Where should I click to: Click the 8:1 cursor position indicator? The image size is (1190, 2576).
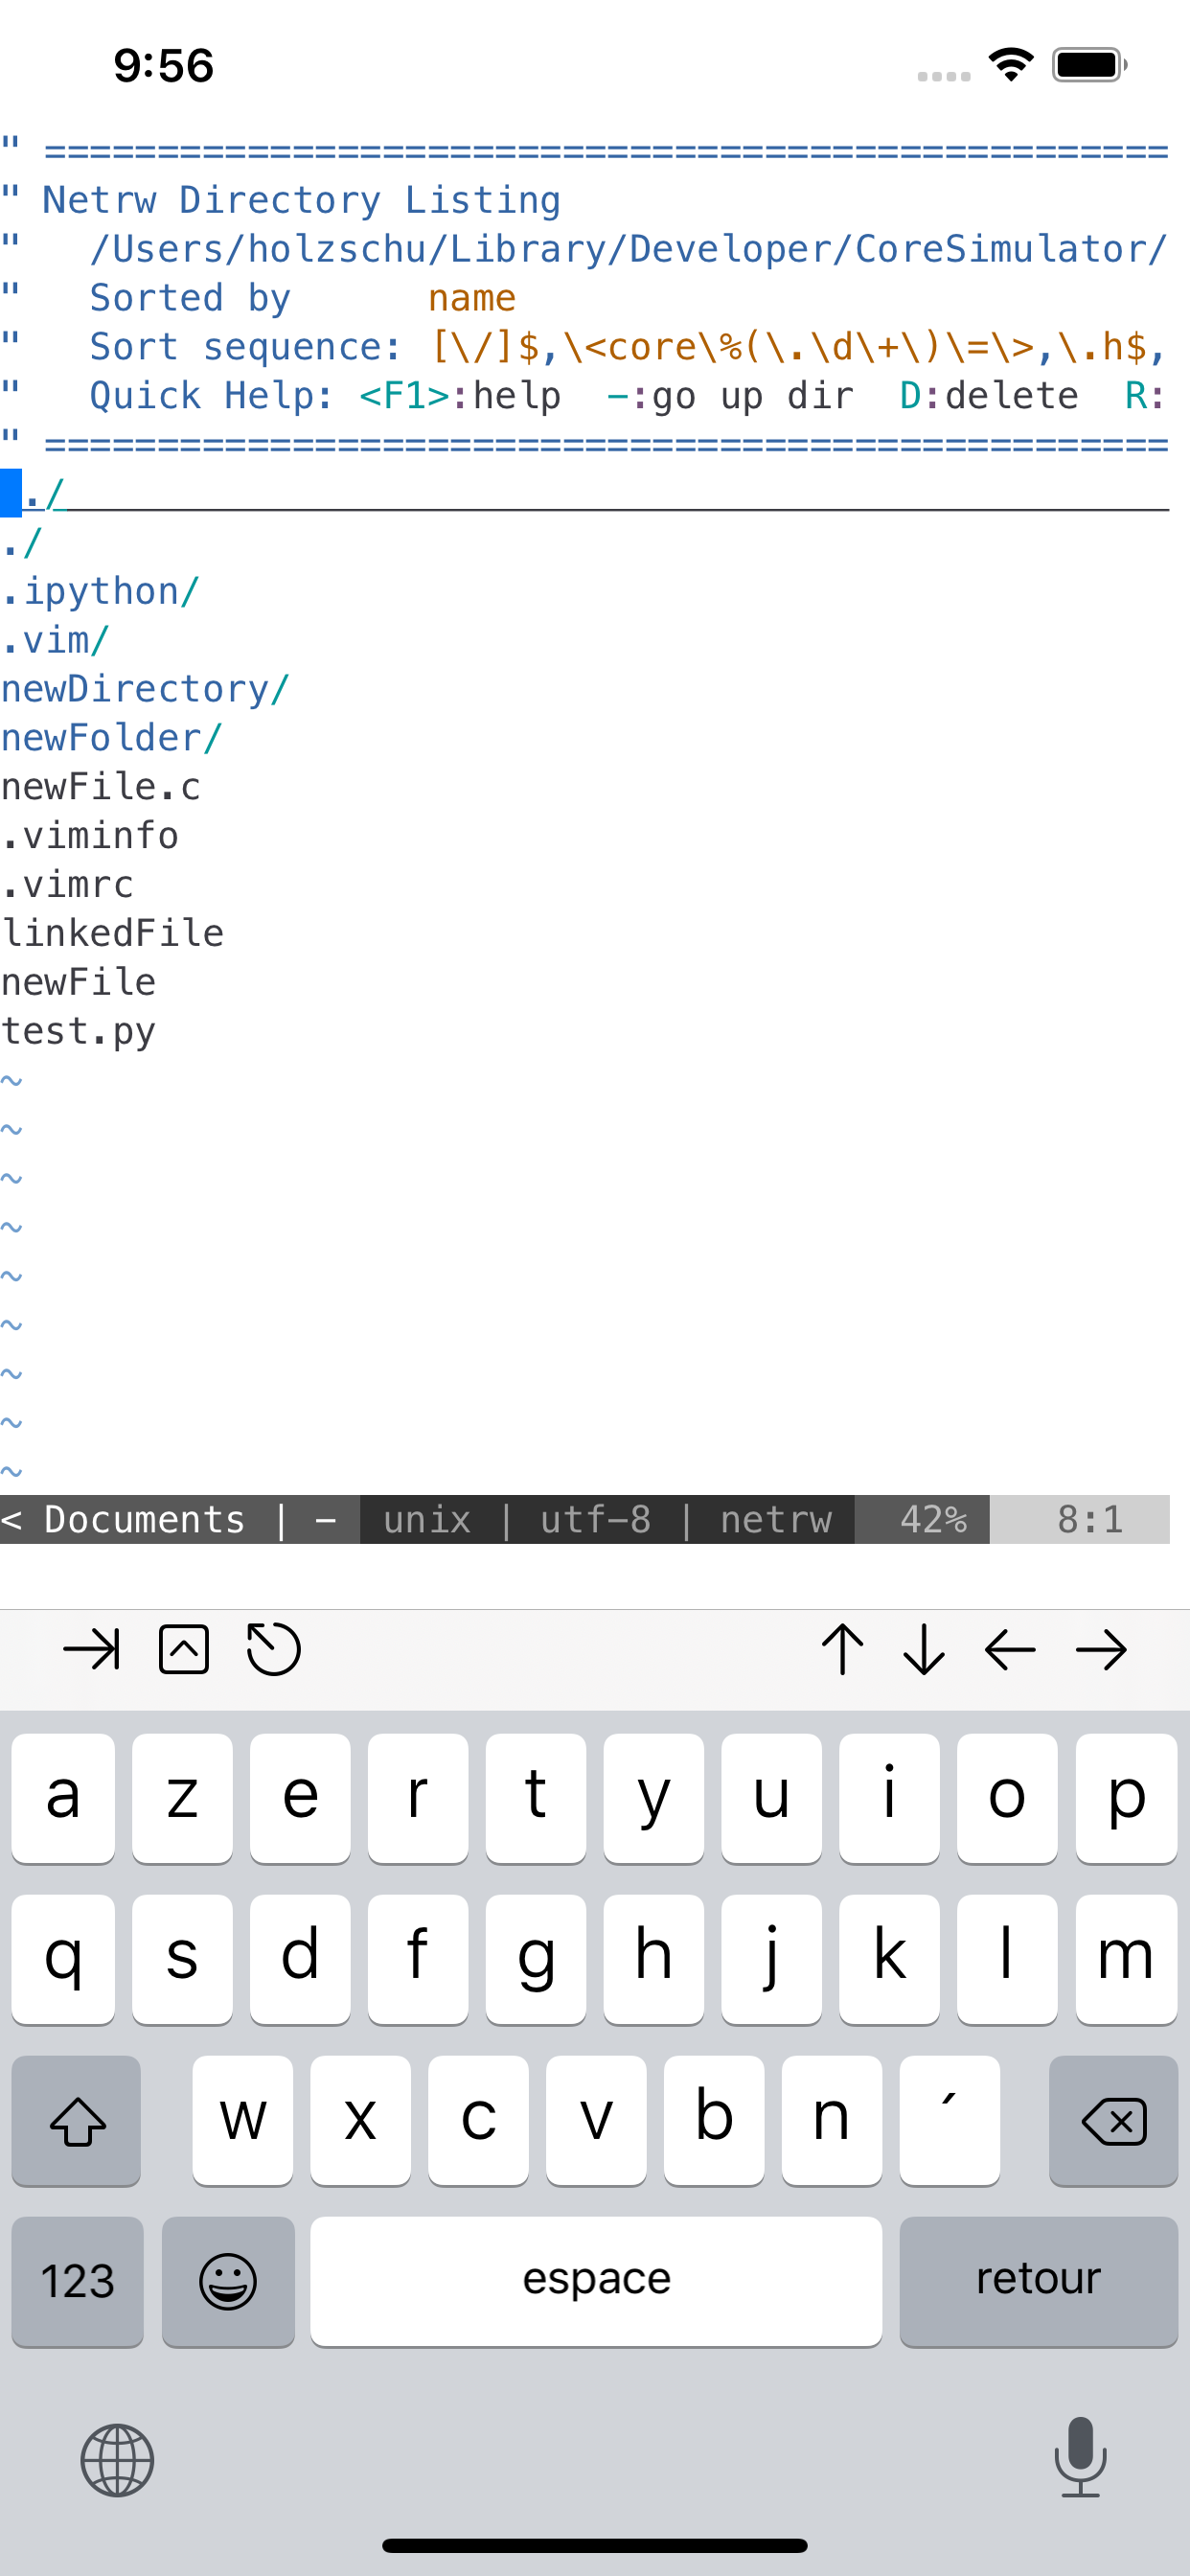click(x=1090, y=1519)
